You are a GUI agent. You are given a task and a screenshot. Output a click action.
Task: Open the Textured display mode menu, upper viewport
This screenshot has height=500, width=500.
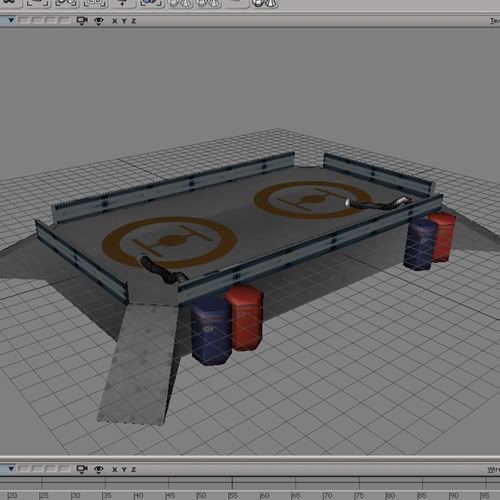click(x=495, y=21)
